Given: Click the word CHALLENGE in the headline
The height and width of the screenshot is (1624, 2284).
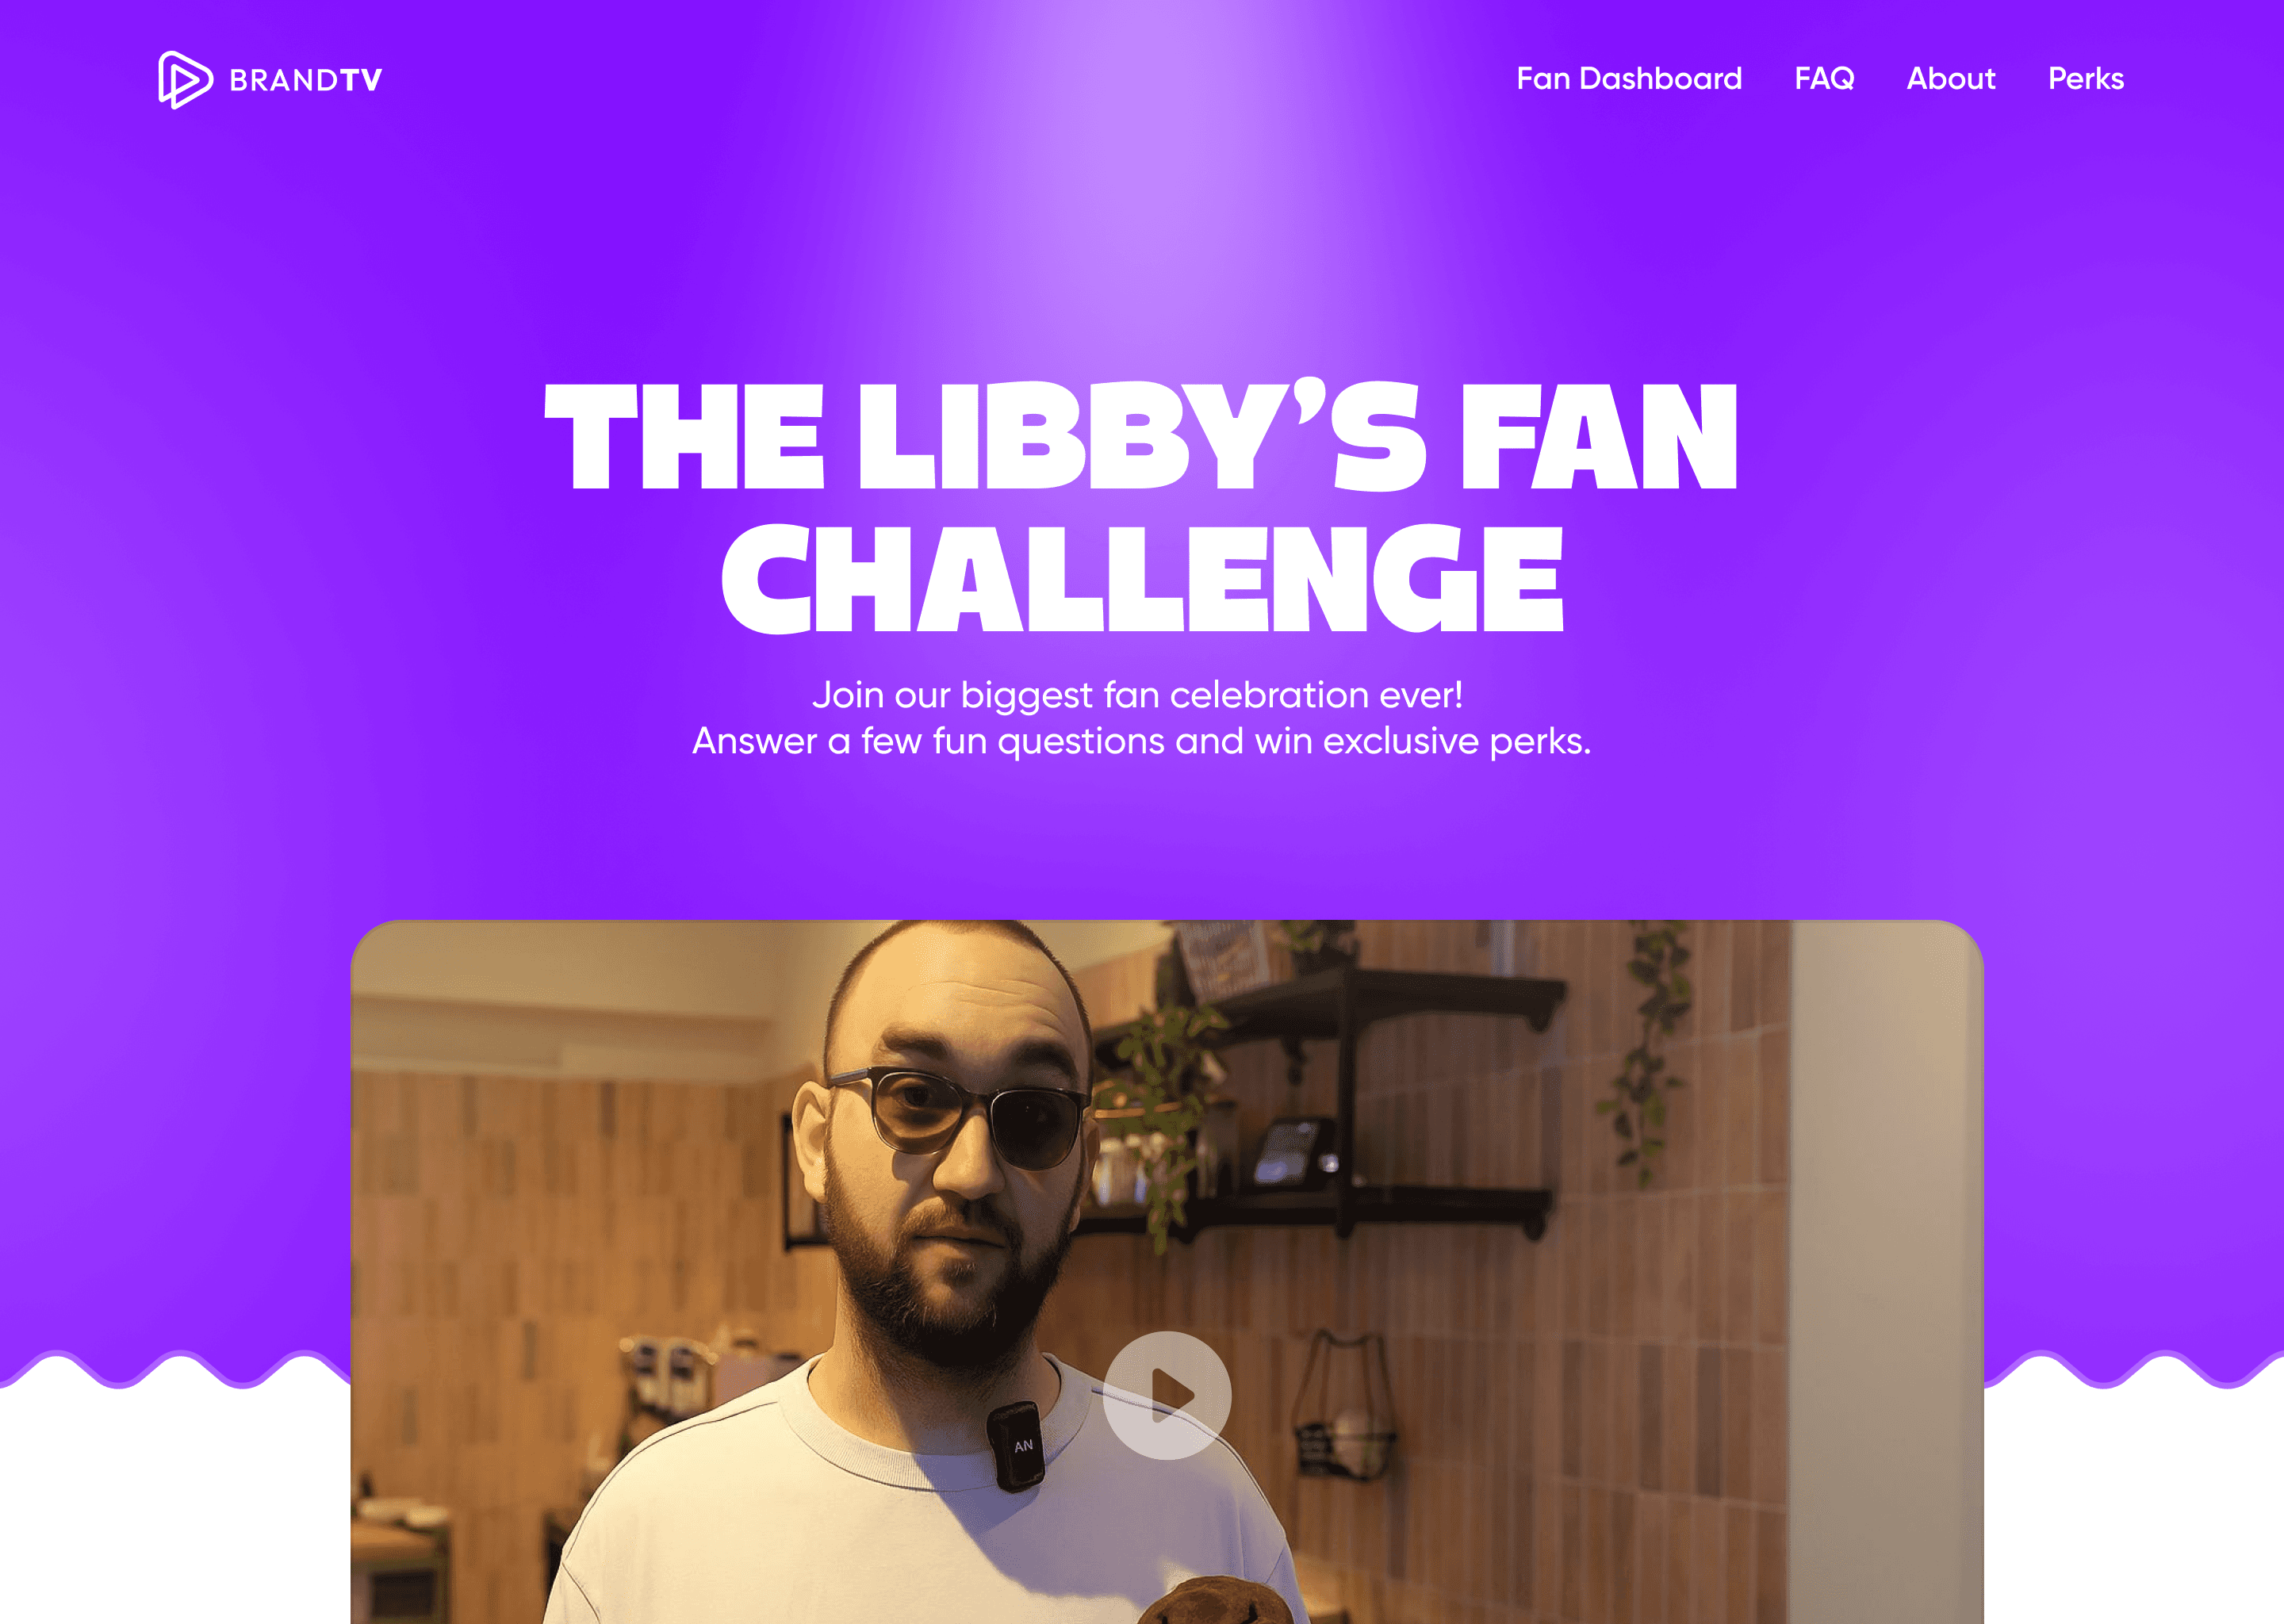Looking at the screenshot, I should point(1142,579).
